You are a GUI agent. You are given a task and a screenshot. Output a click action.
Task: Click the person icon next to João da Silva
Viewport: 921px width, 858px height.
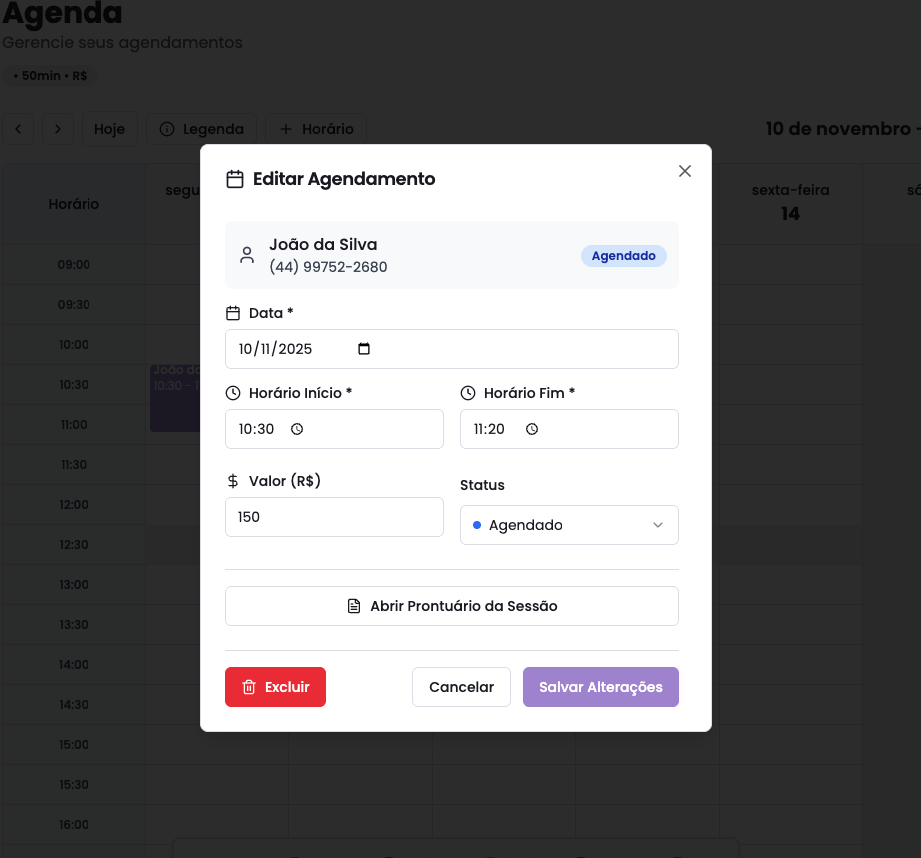click(247, 255)
